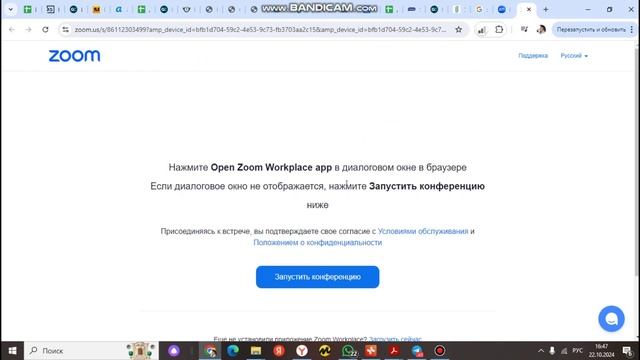Open Yandex Browser from the taskbar

(x=302, y=351)
